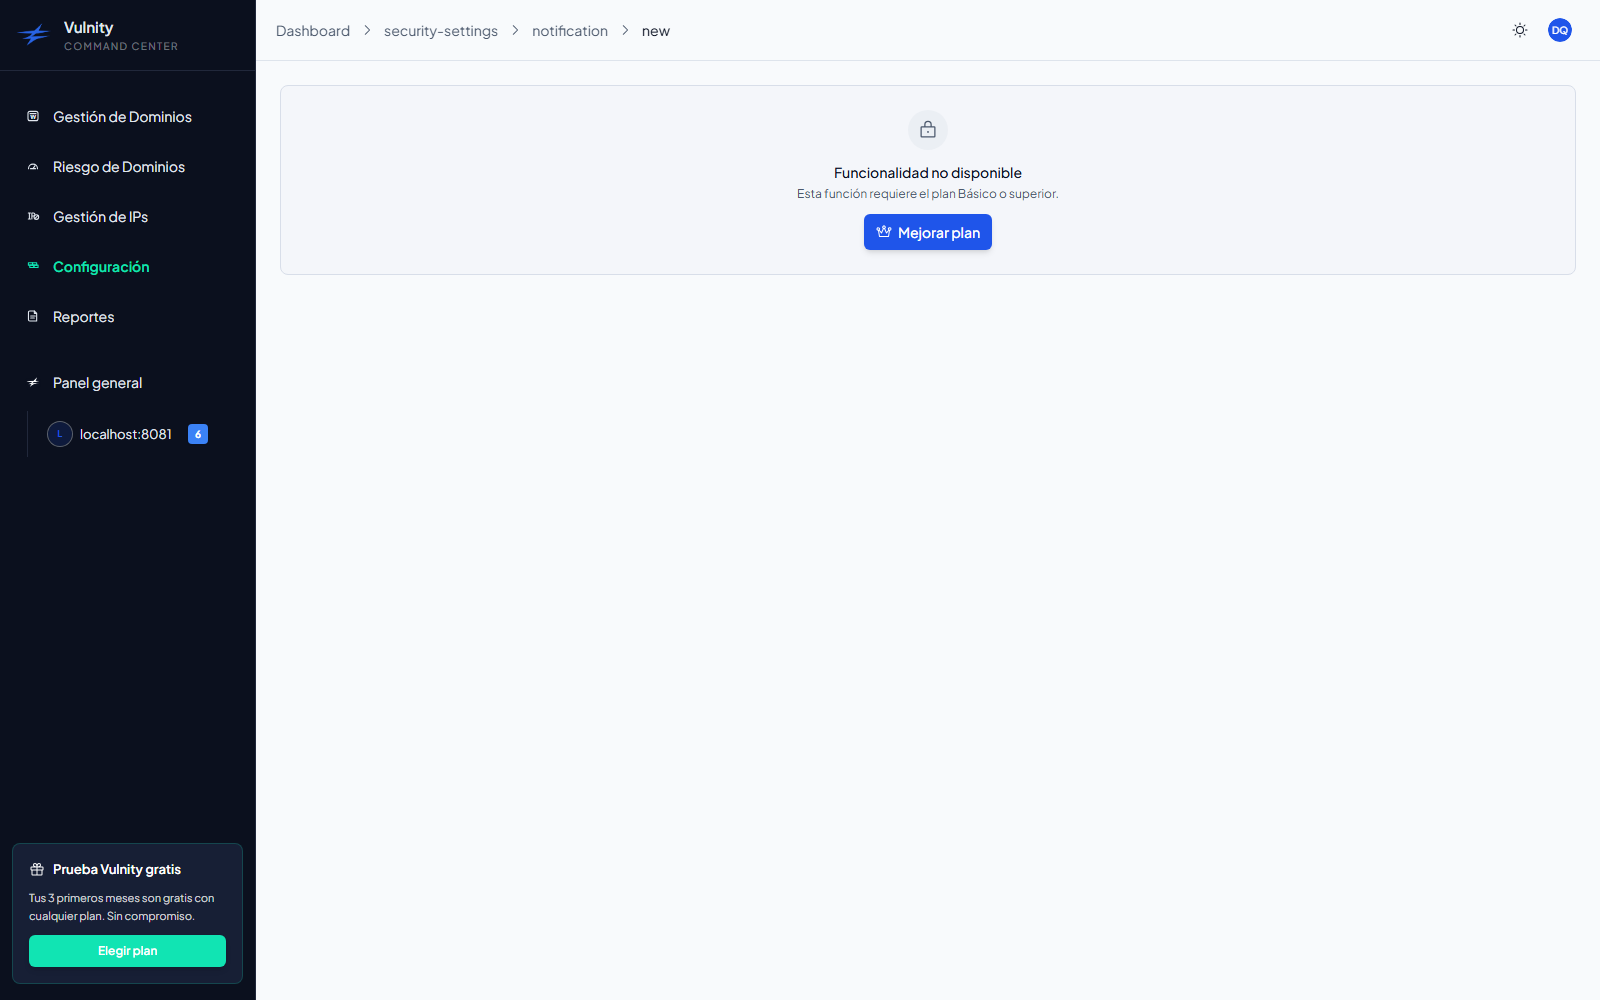Click the 'new' breadcrumb item
Image resolution: width=1600 pixels, height=1000 pixels.
pyautogui.click(x=656, y=31)
